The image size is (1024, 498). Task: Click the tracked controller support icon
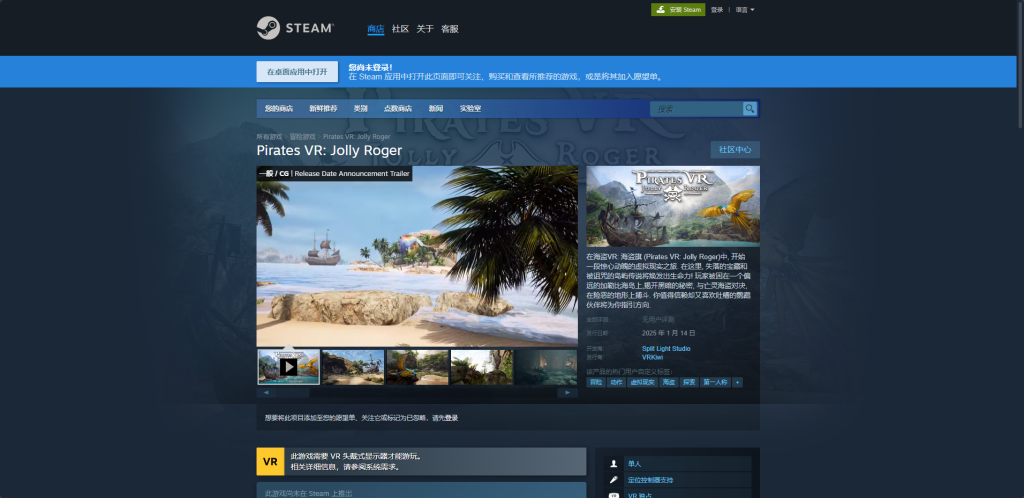[x=613, y=480]
